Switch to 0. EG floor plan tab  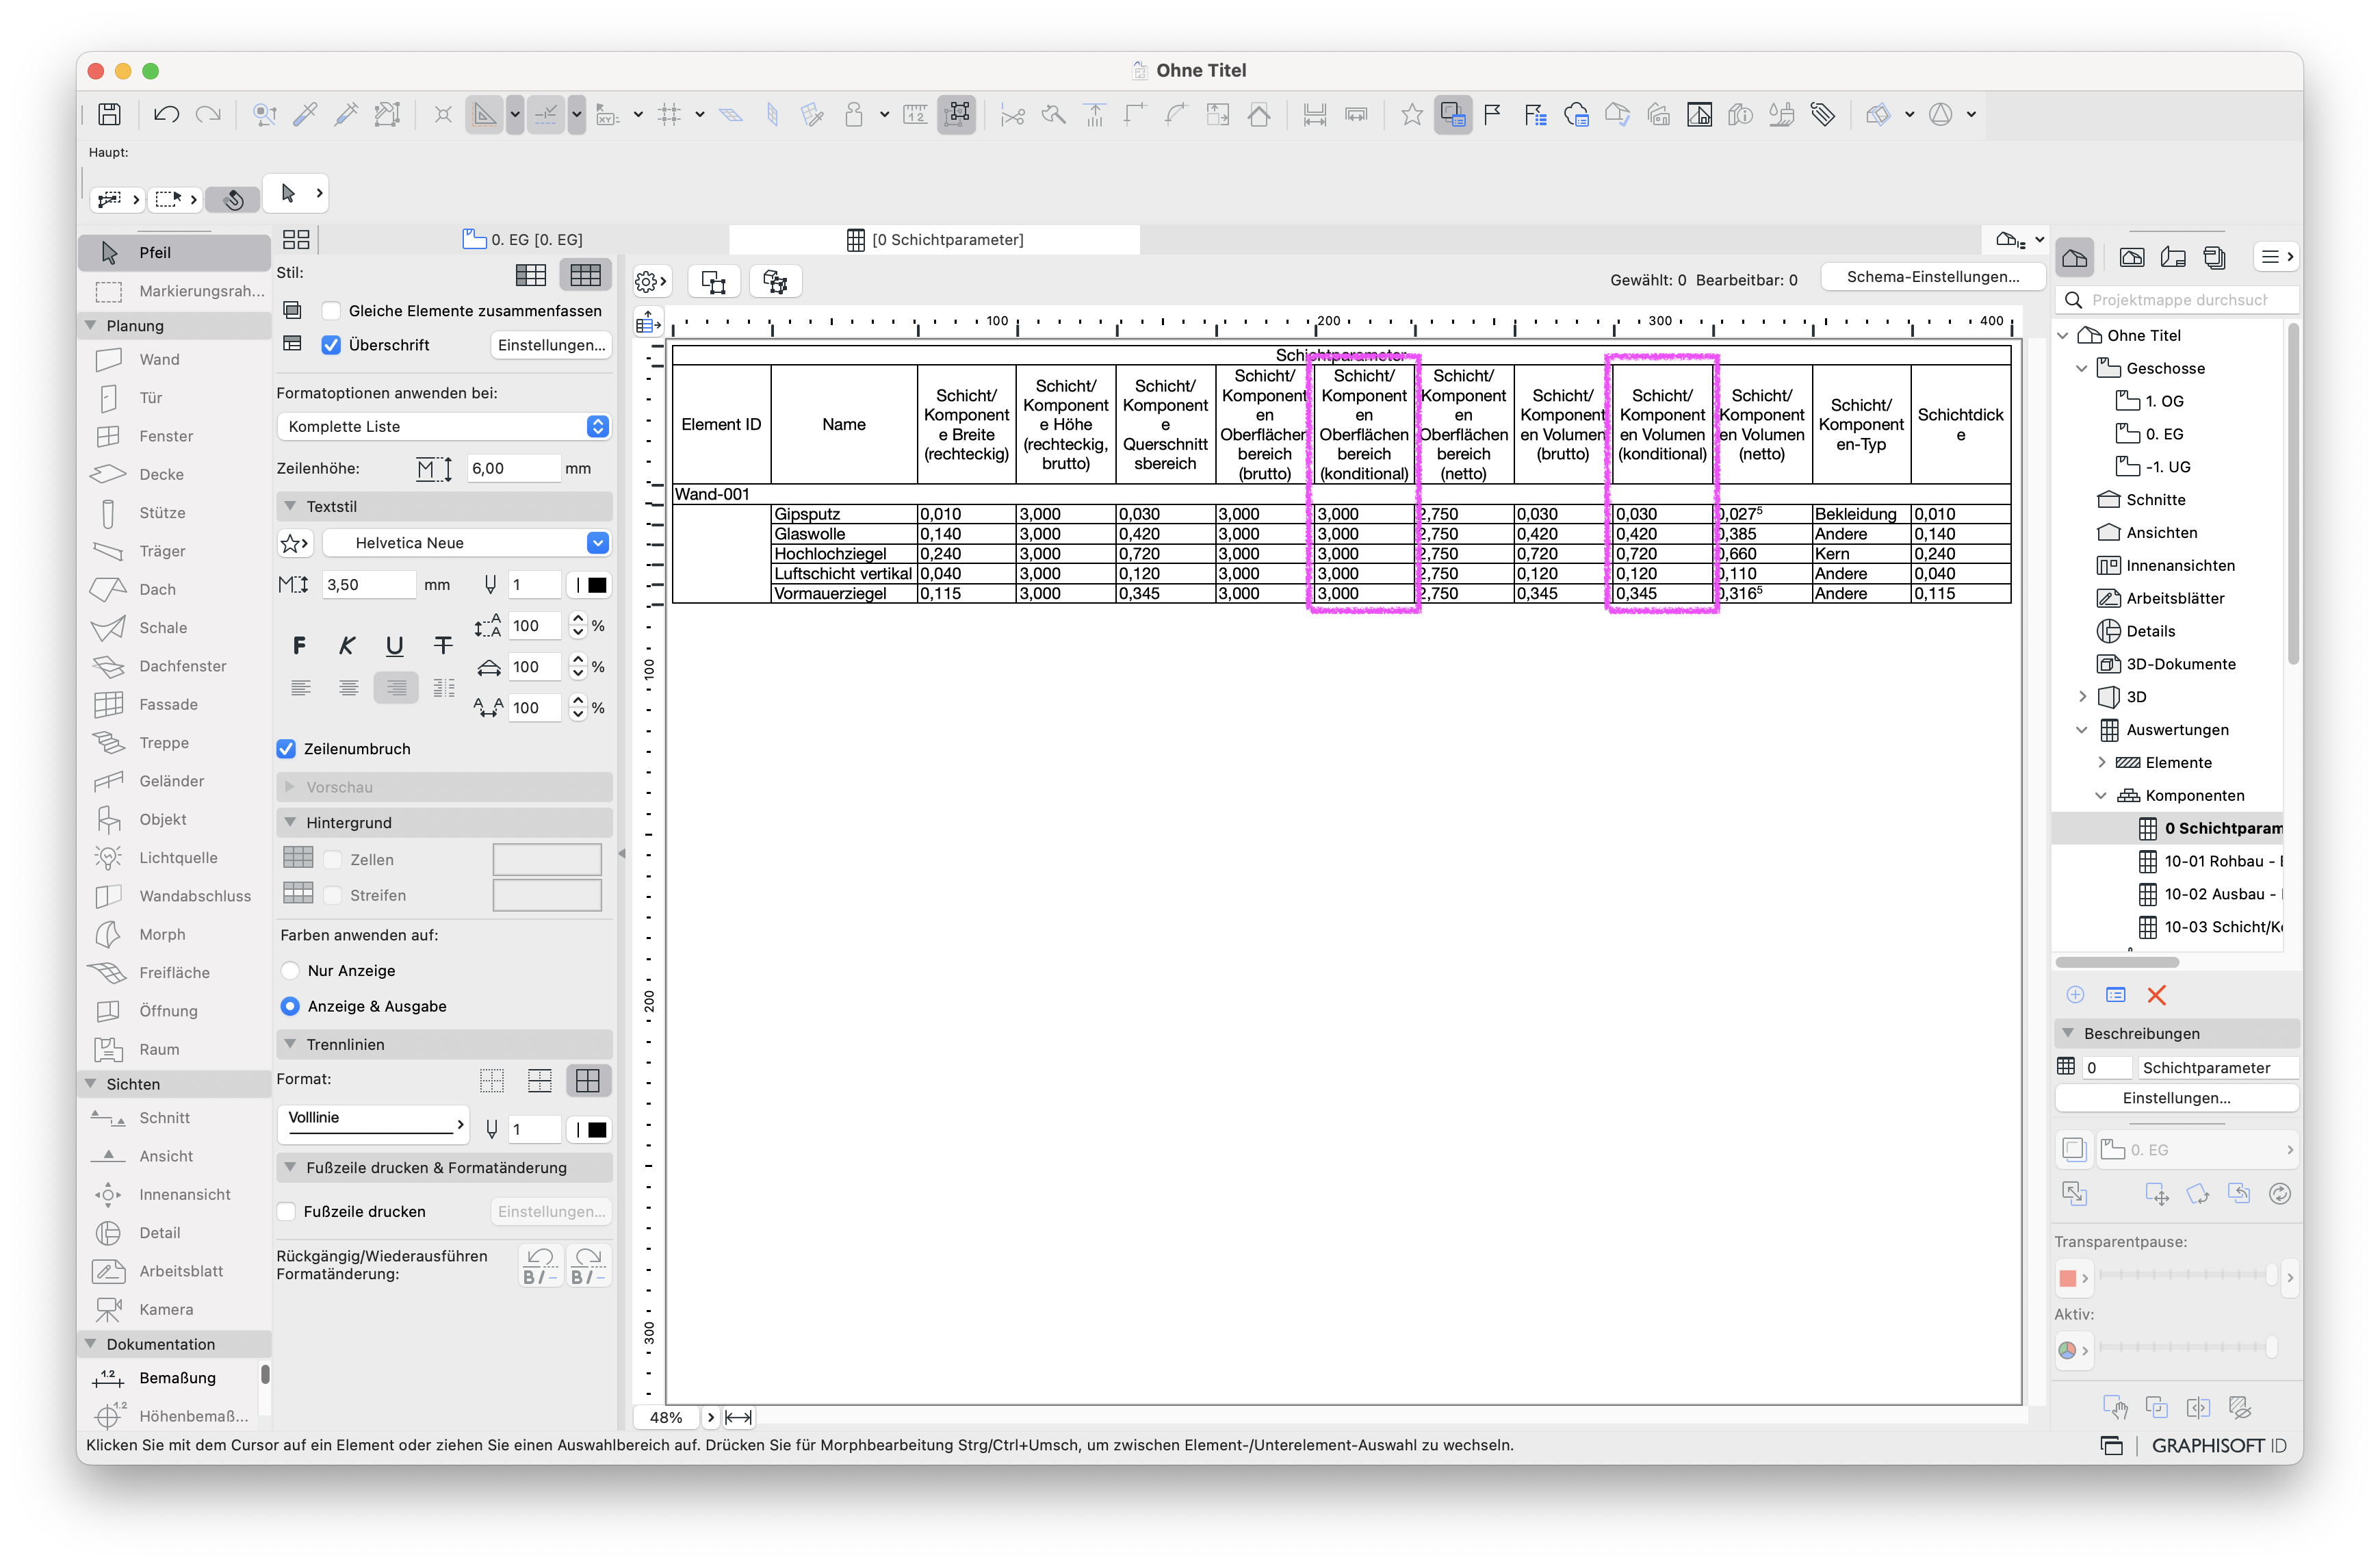[523, 239]
